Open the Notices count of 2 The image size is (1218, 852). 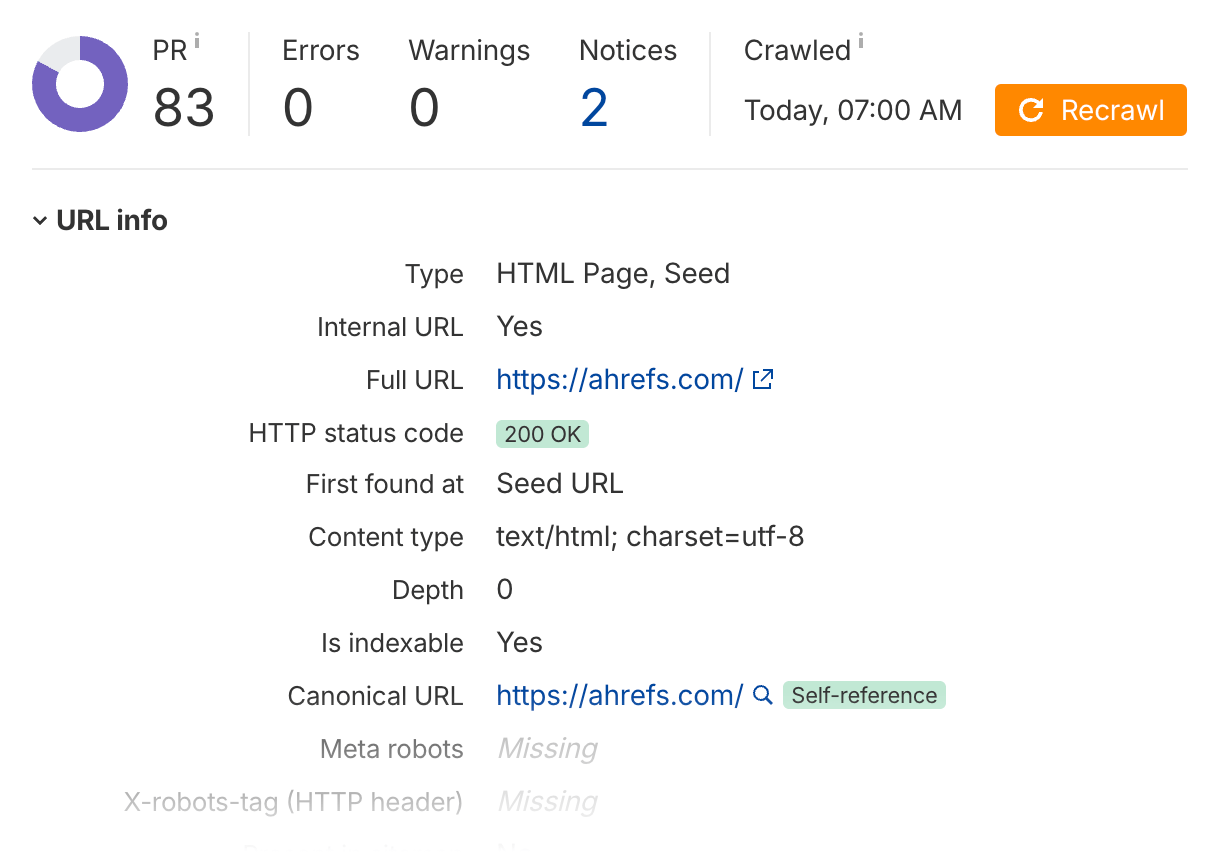594,108
